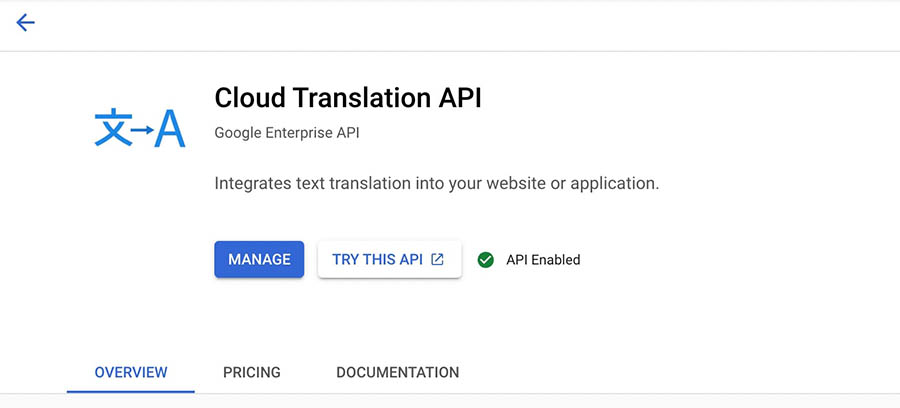Click the API Enabled status label

click(543, 260)
